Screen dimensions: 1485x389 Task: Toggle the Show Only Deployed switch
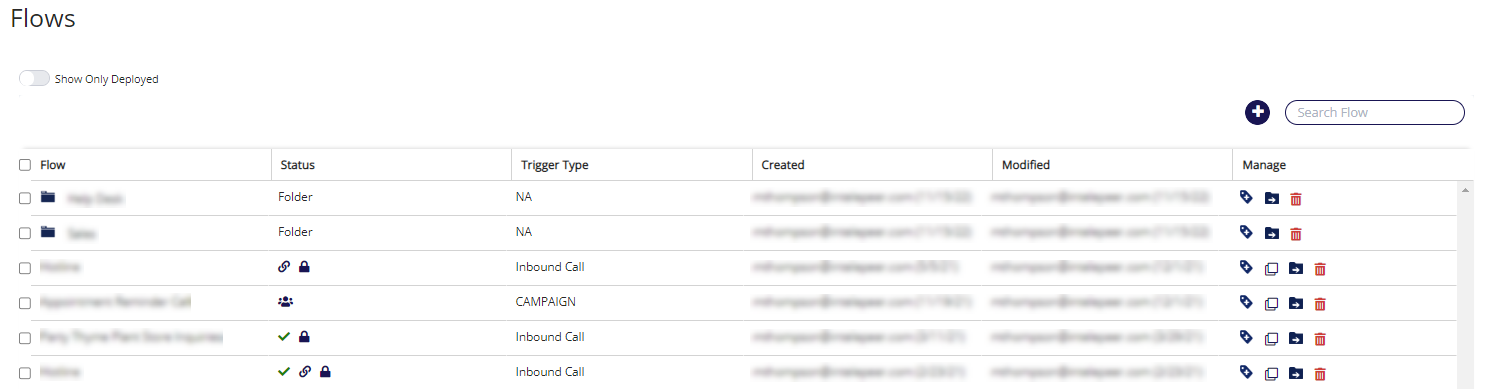click(x=34, y=78)
